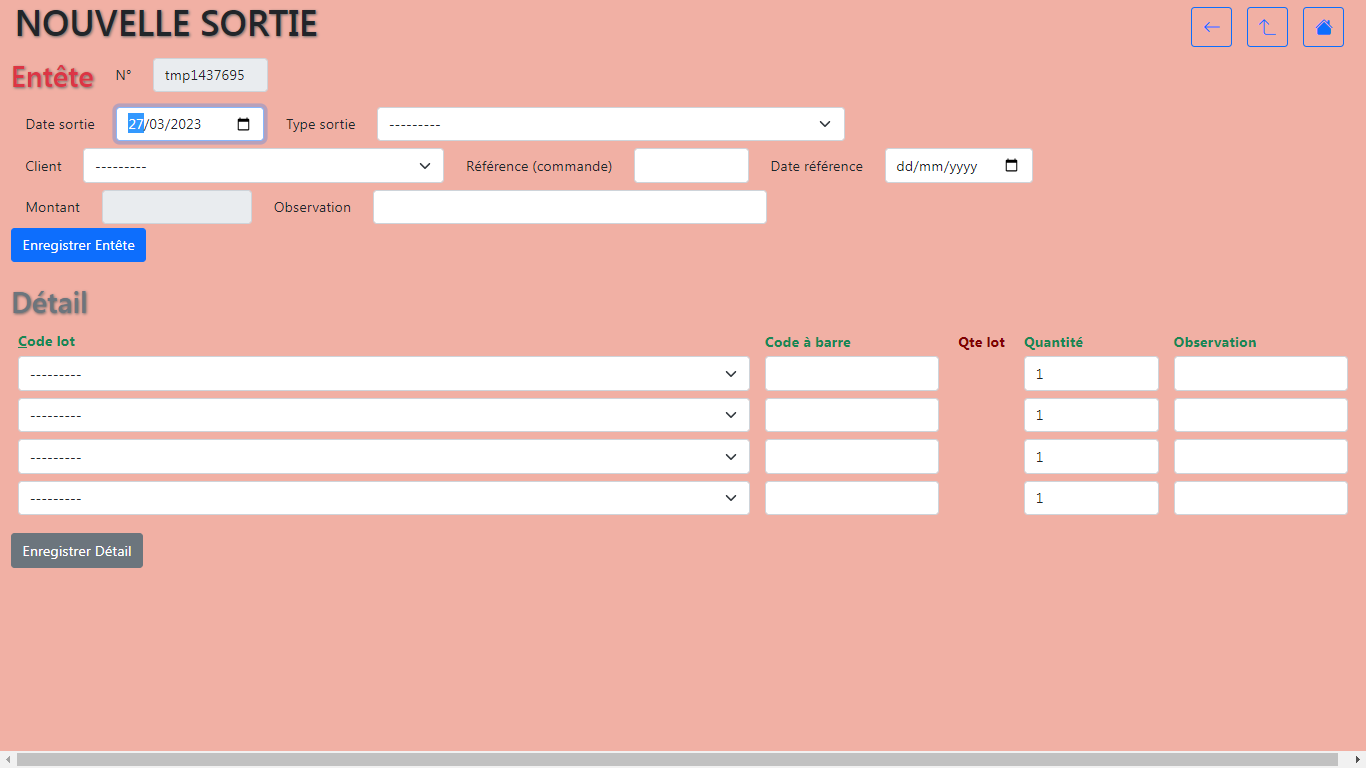Expand the second Code lot dropdown
1366x768 pixels.
384,415
